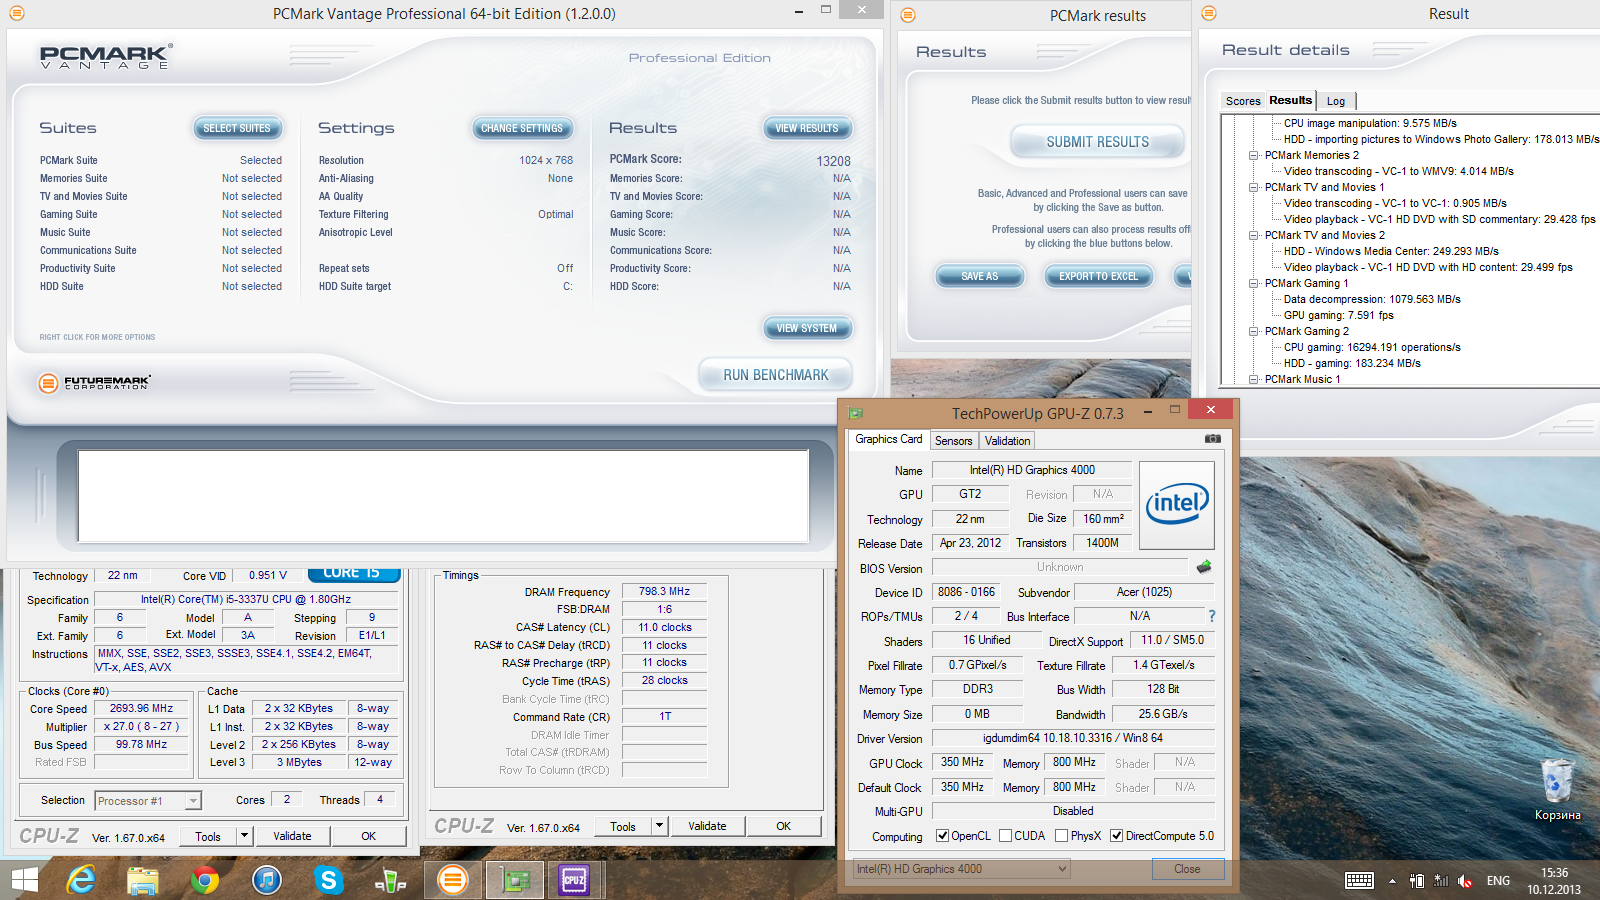This screenshot has height=900, width=1600.
Task: Click the View Results button
Action: coord(807,128)
